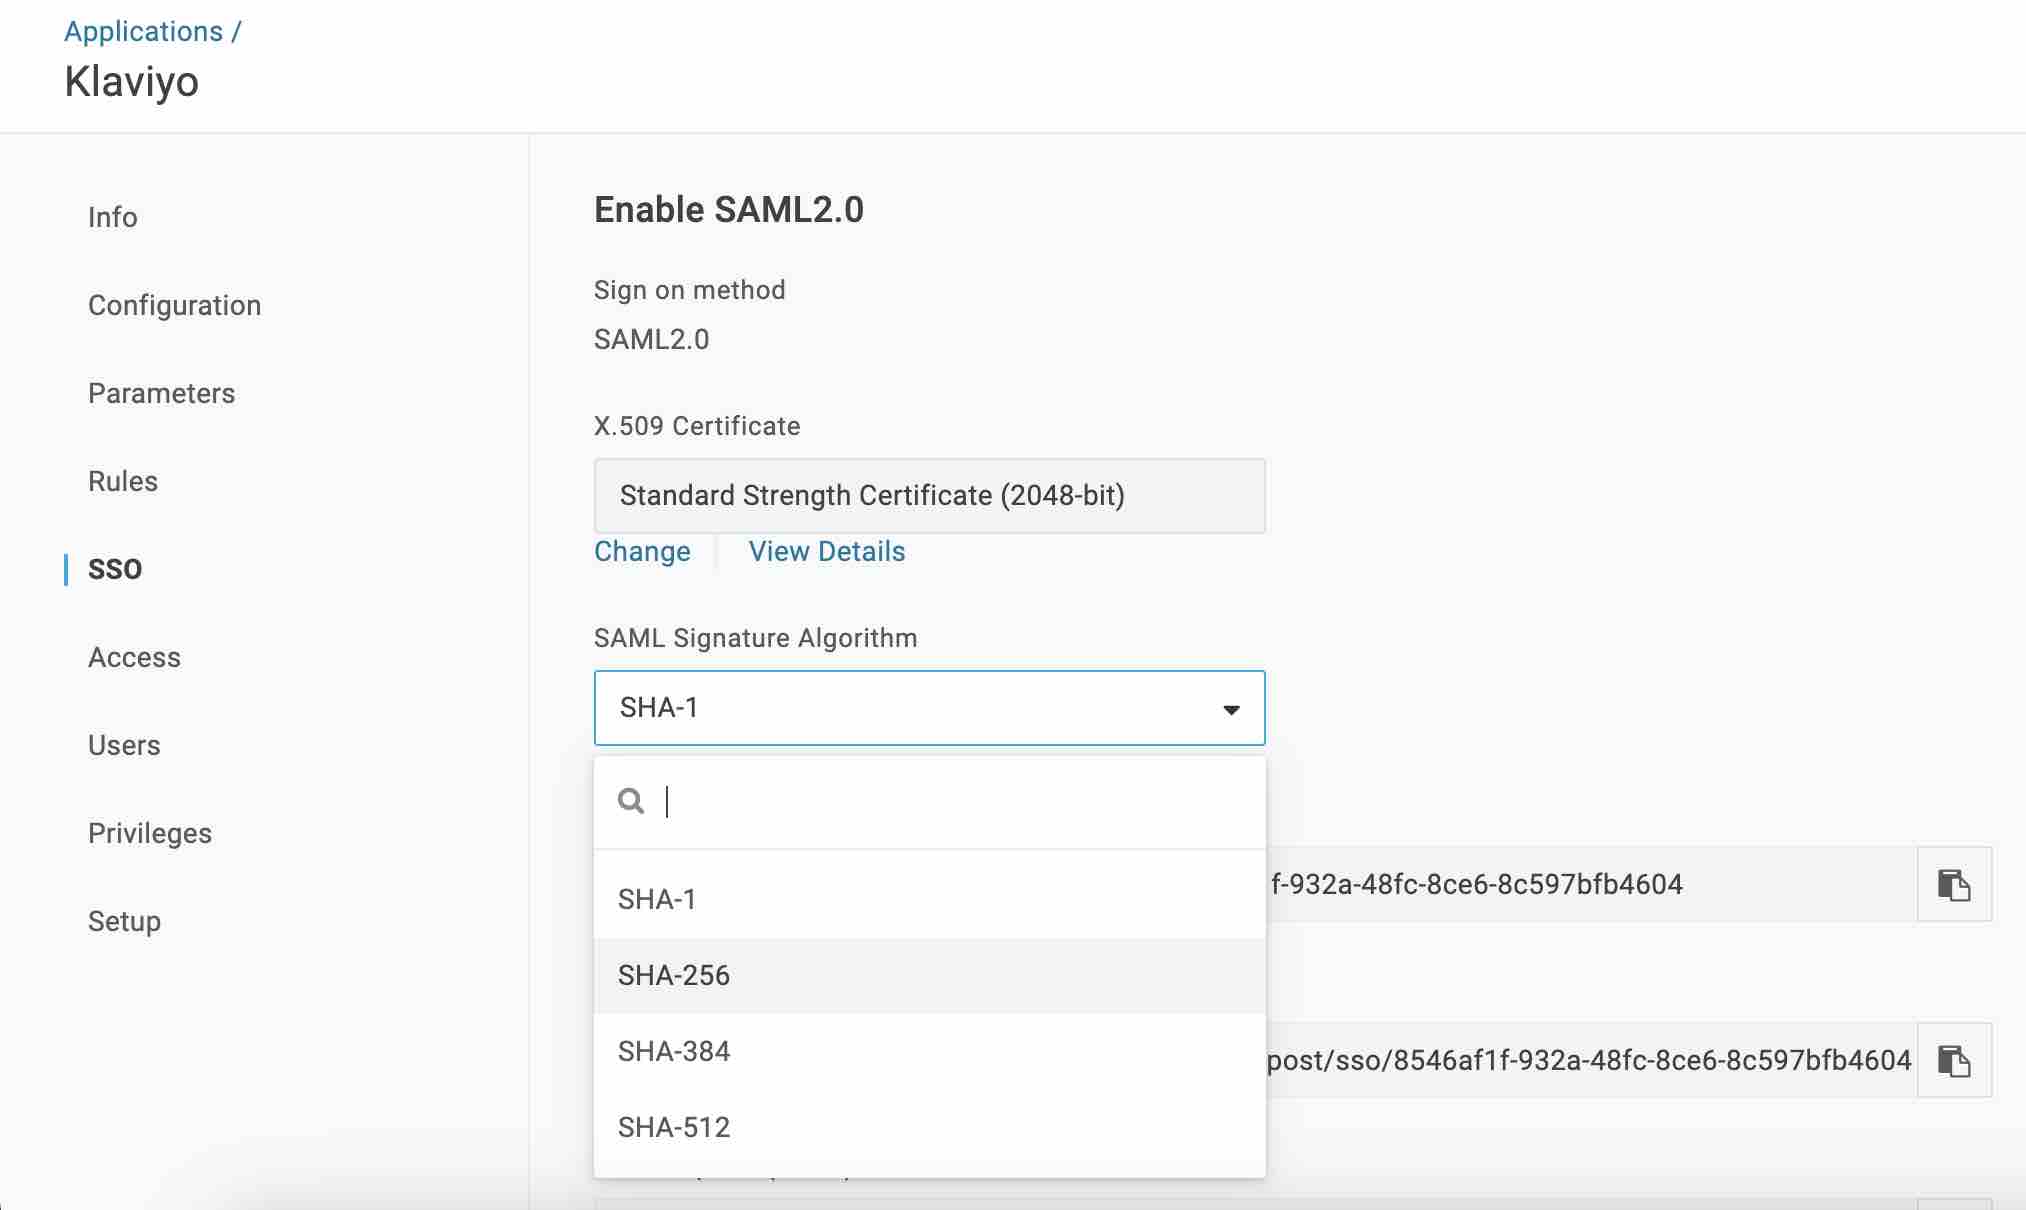
Task: Click the View Details link for X.509 Certificate
Action: click(828, 550)
